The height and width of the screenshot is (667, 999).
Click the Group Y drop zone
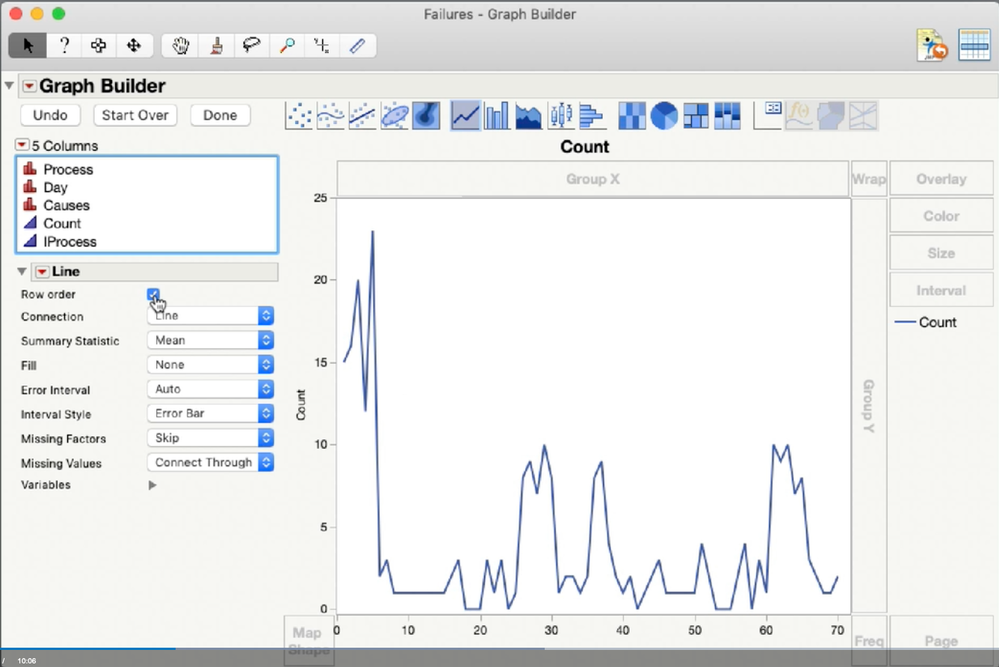click(x=869, y=405)
